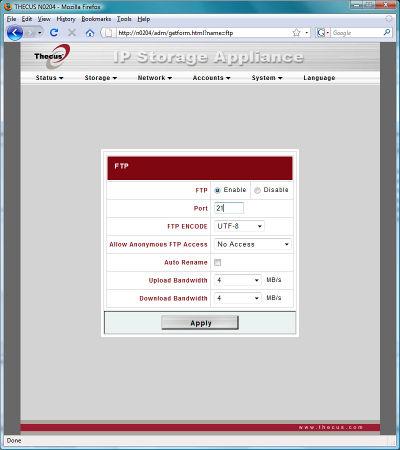Image resolution: width=400 pixels, height=450 pixels.
Task: Open the Storage navigation menu
Action: 100,78
